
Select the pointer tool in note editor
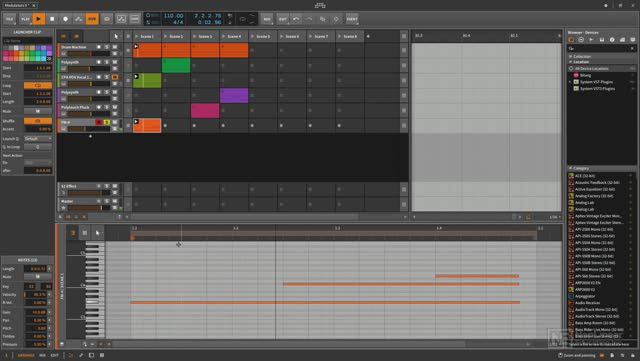[97, 233]
